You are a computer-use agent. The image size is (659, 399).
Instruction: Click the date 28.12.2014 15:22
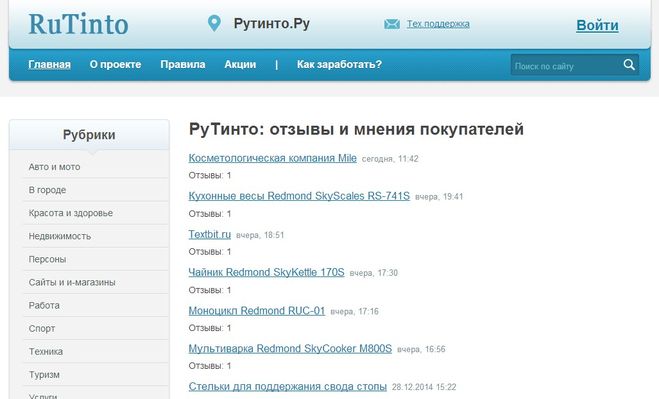point(424,387)
